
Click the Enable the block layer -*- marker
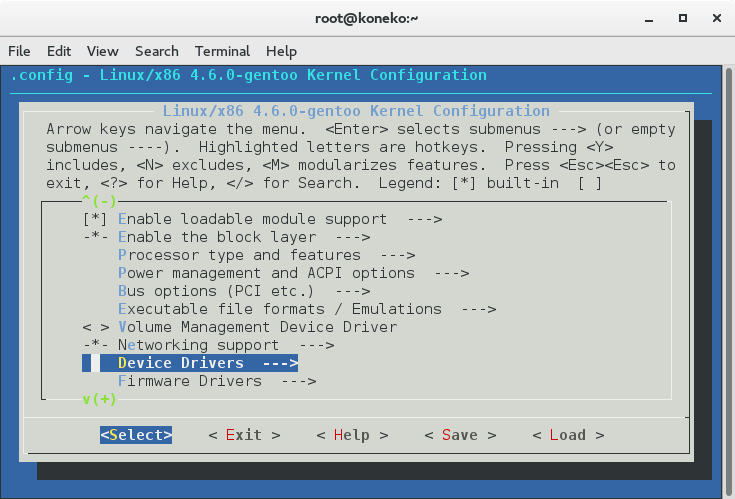pos(96,237)
